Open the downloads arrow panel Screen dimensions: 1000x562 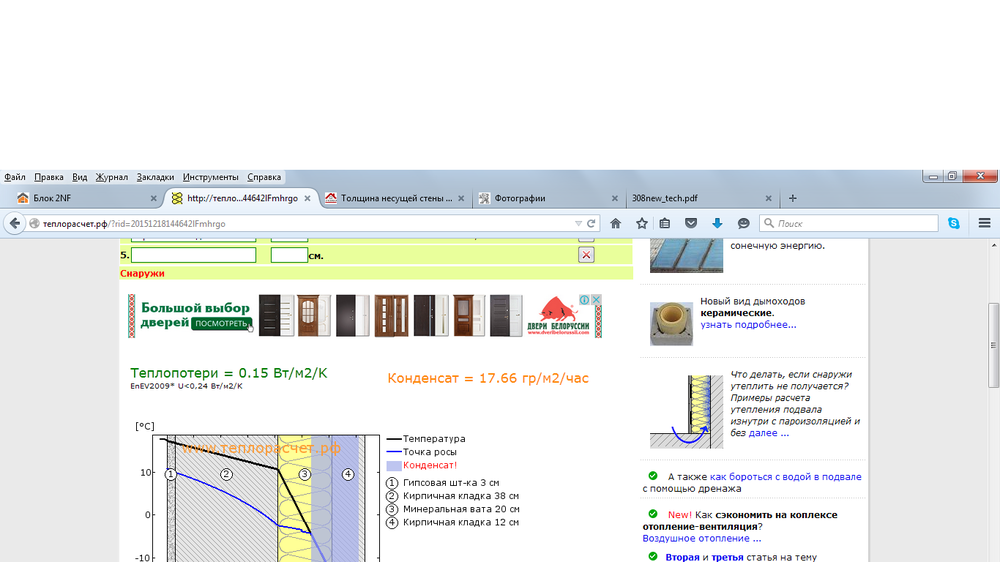coord(717,224)
